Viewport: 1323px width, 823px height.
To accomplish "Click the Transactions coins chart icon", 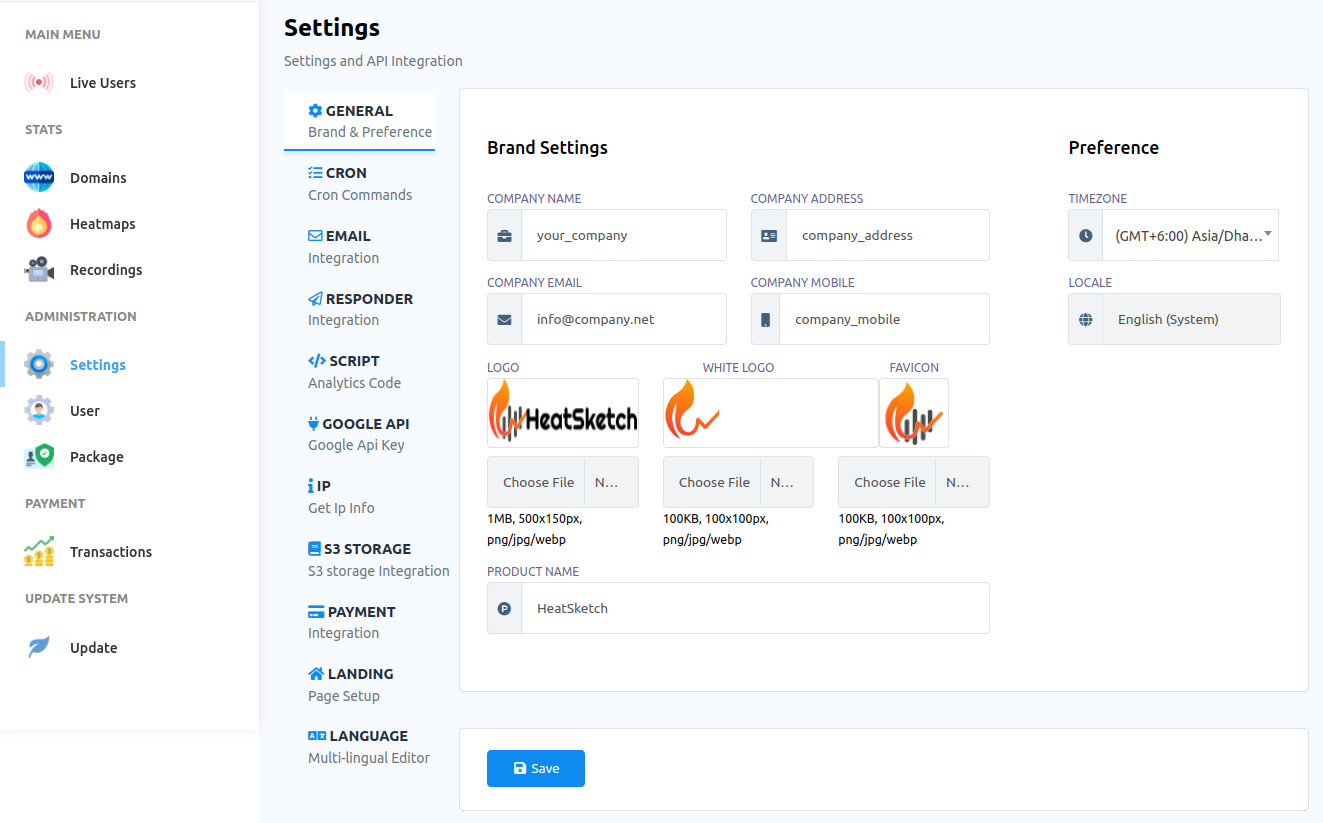I will coord(39,552).
